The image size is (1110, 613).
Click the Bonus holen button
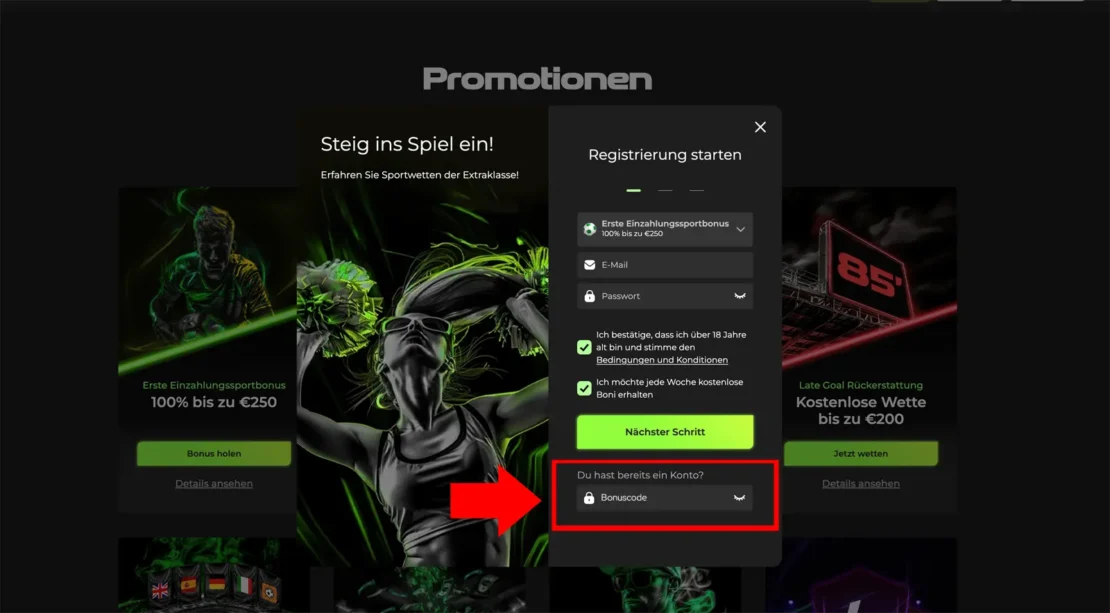click(x=214, y=454)
